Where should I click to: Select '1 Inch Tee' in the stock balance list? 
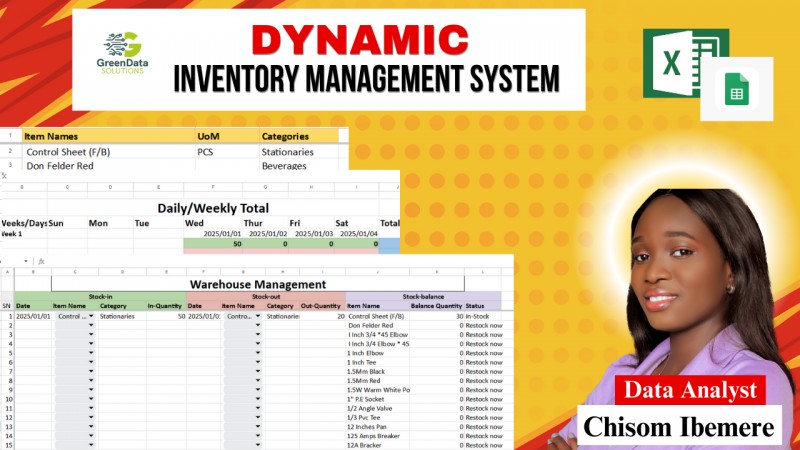tap(362, 362)
